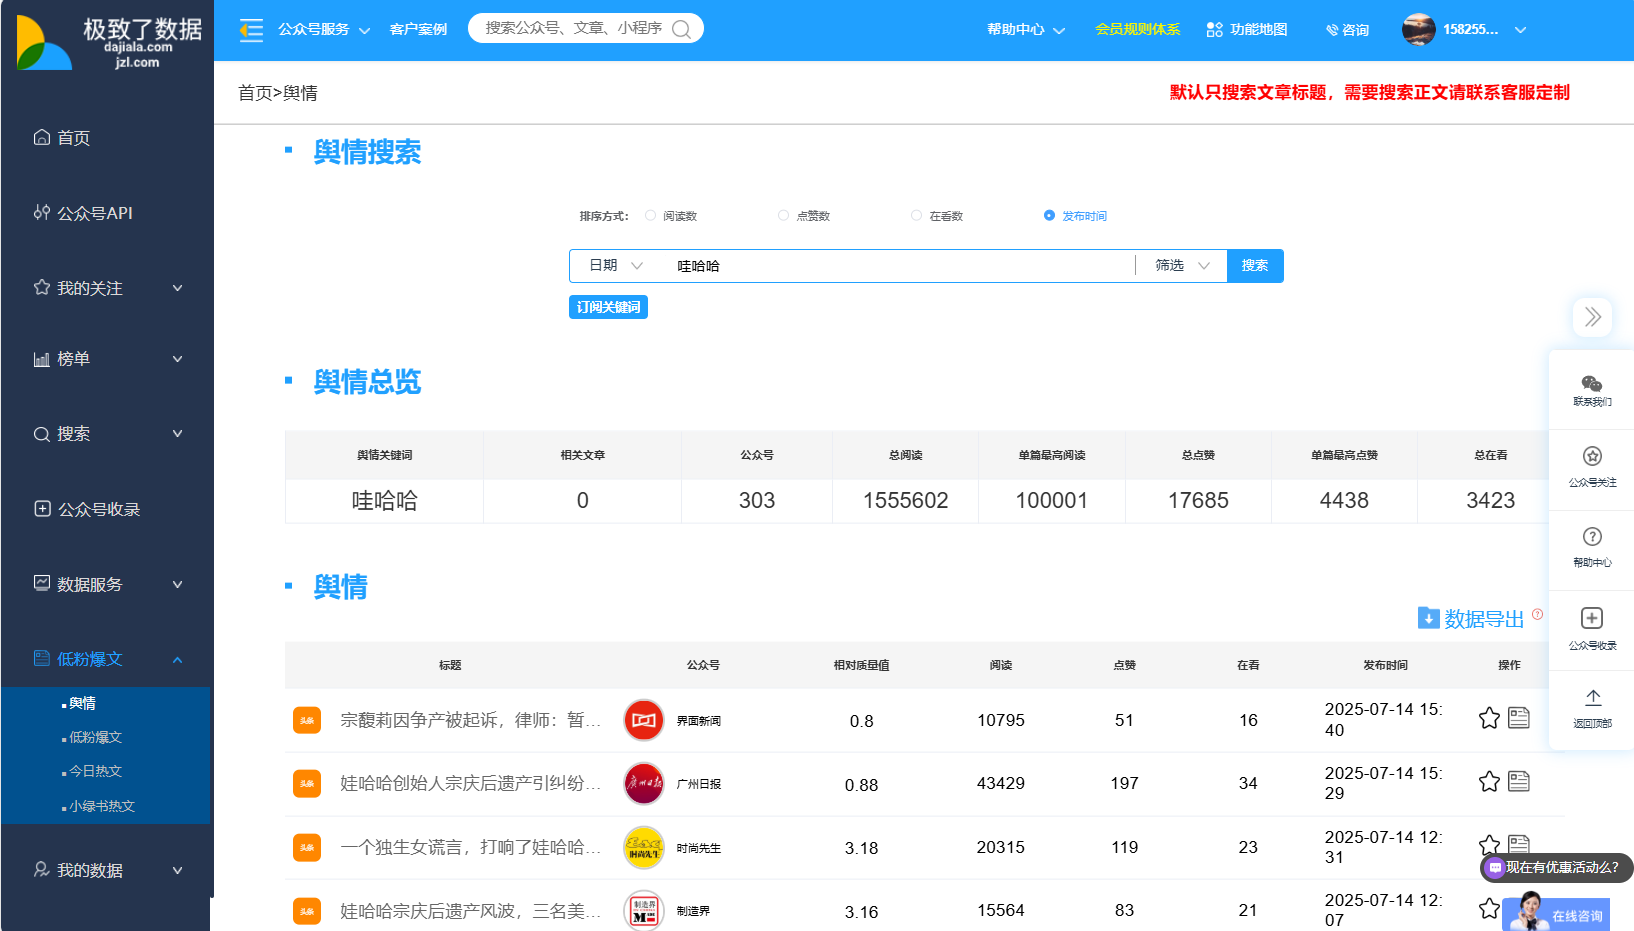Click 数据导出 export link

1484,619
